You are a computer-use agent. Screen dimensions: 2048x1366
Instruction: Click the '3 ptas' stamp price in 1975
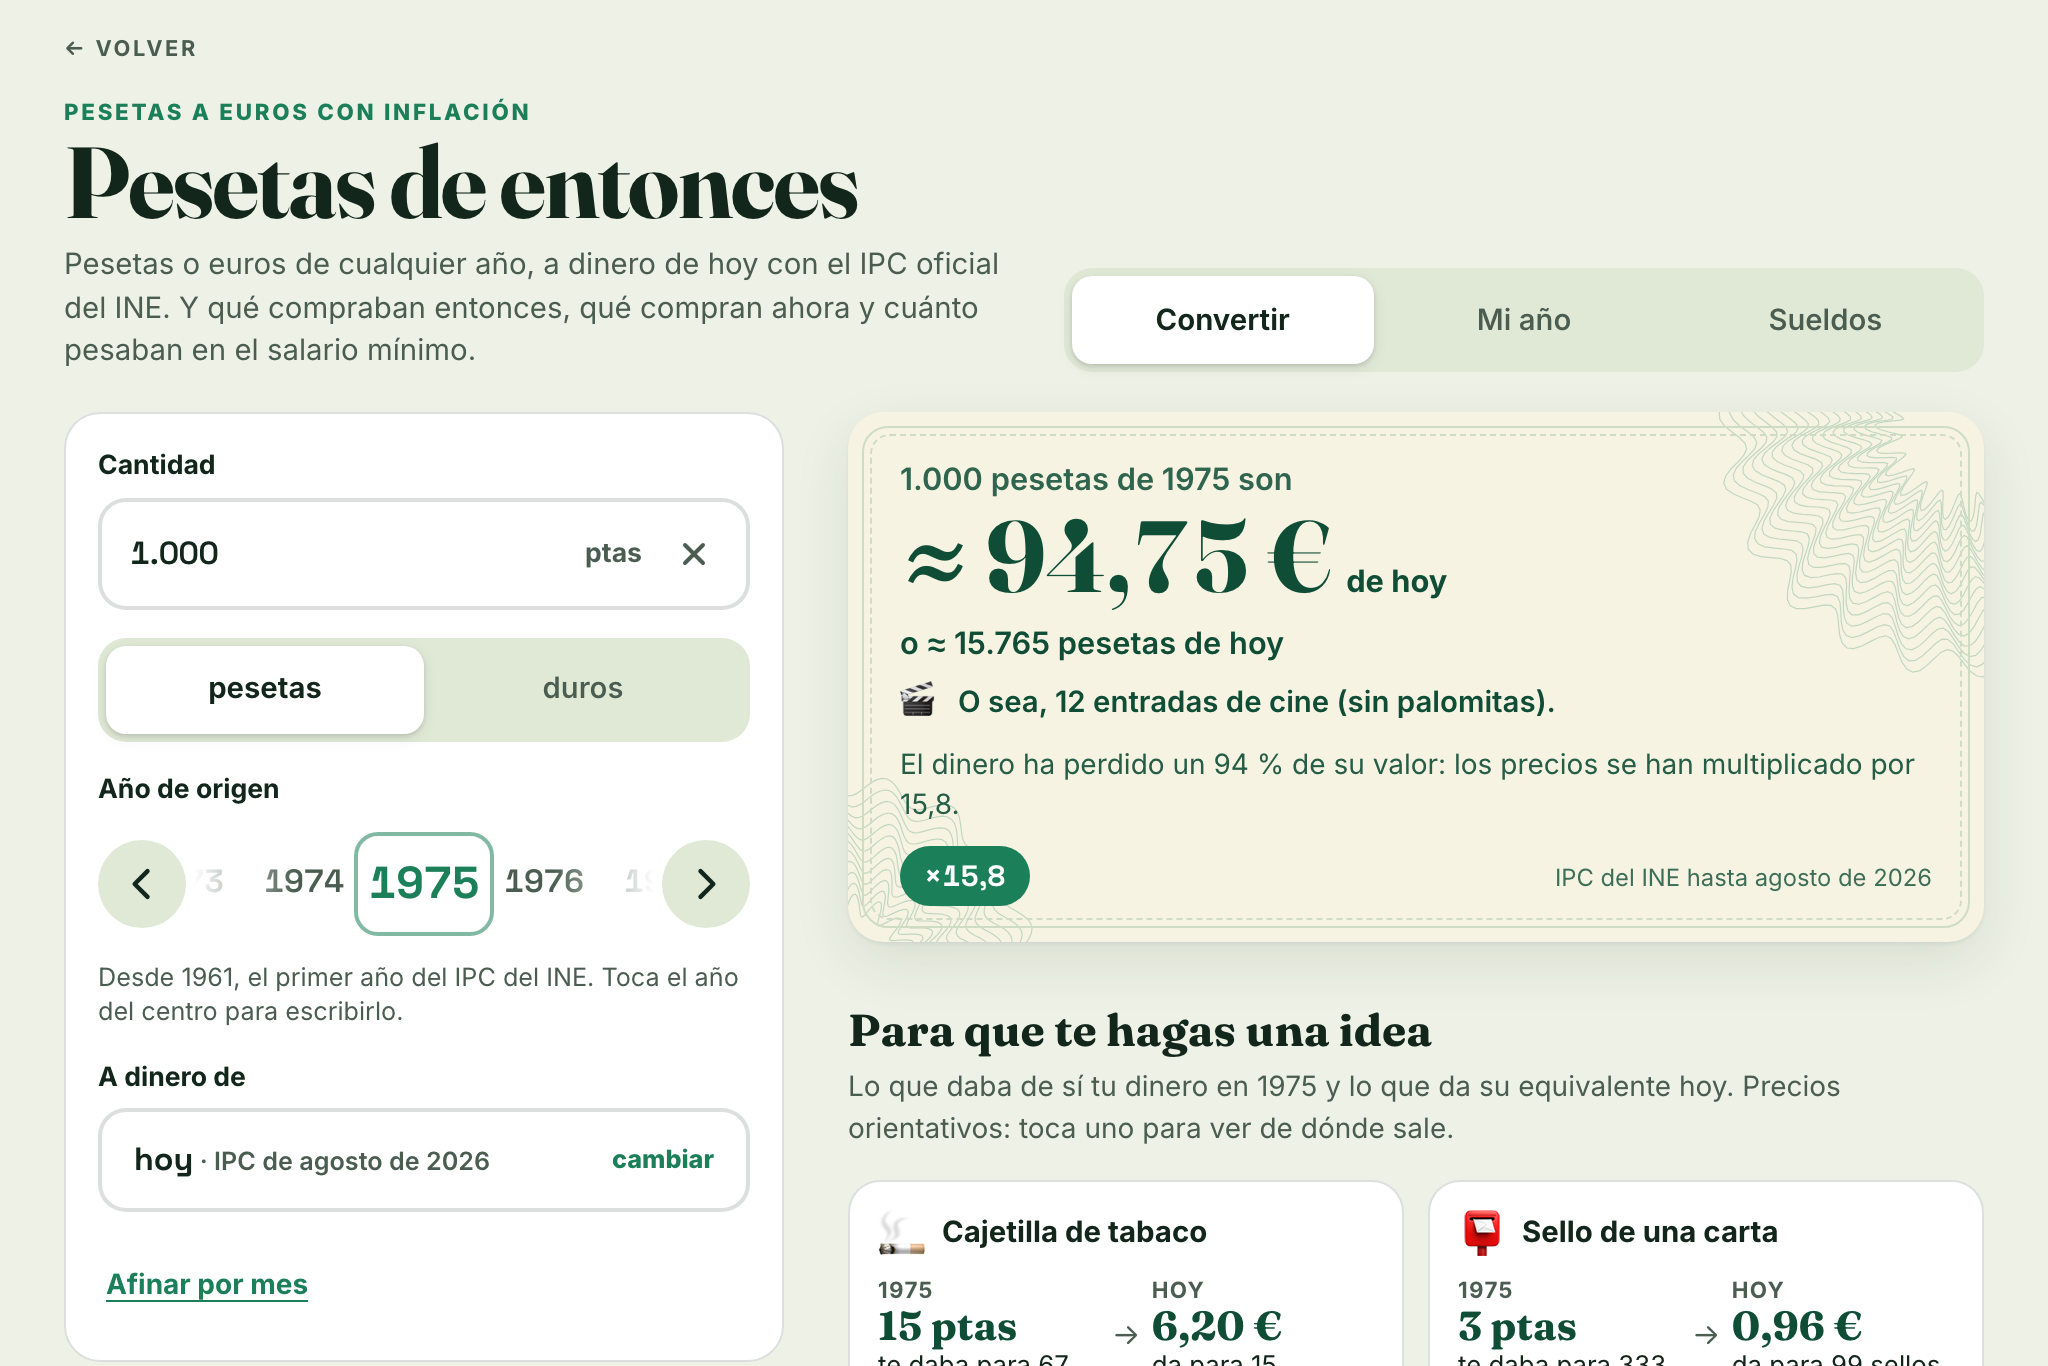(1517, 1328)
